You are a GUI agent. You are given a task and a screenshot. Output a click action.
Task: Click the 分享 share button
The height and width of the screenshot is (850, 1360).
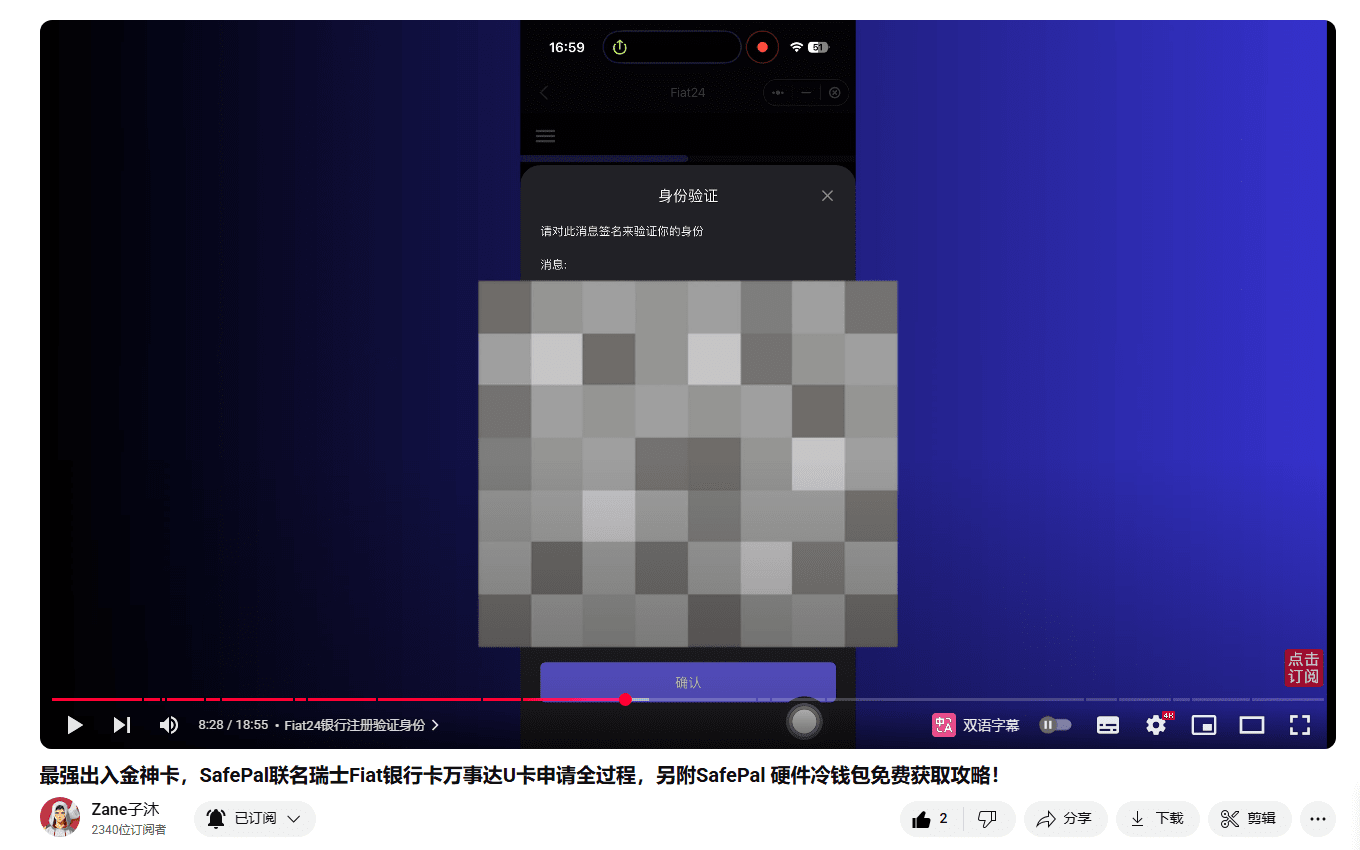click(1065, 819)
